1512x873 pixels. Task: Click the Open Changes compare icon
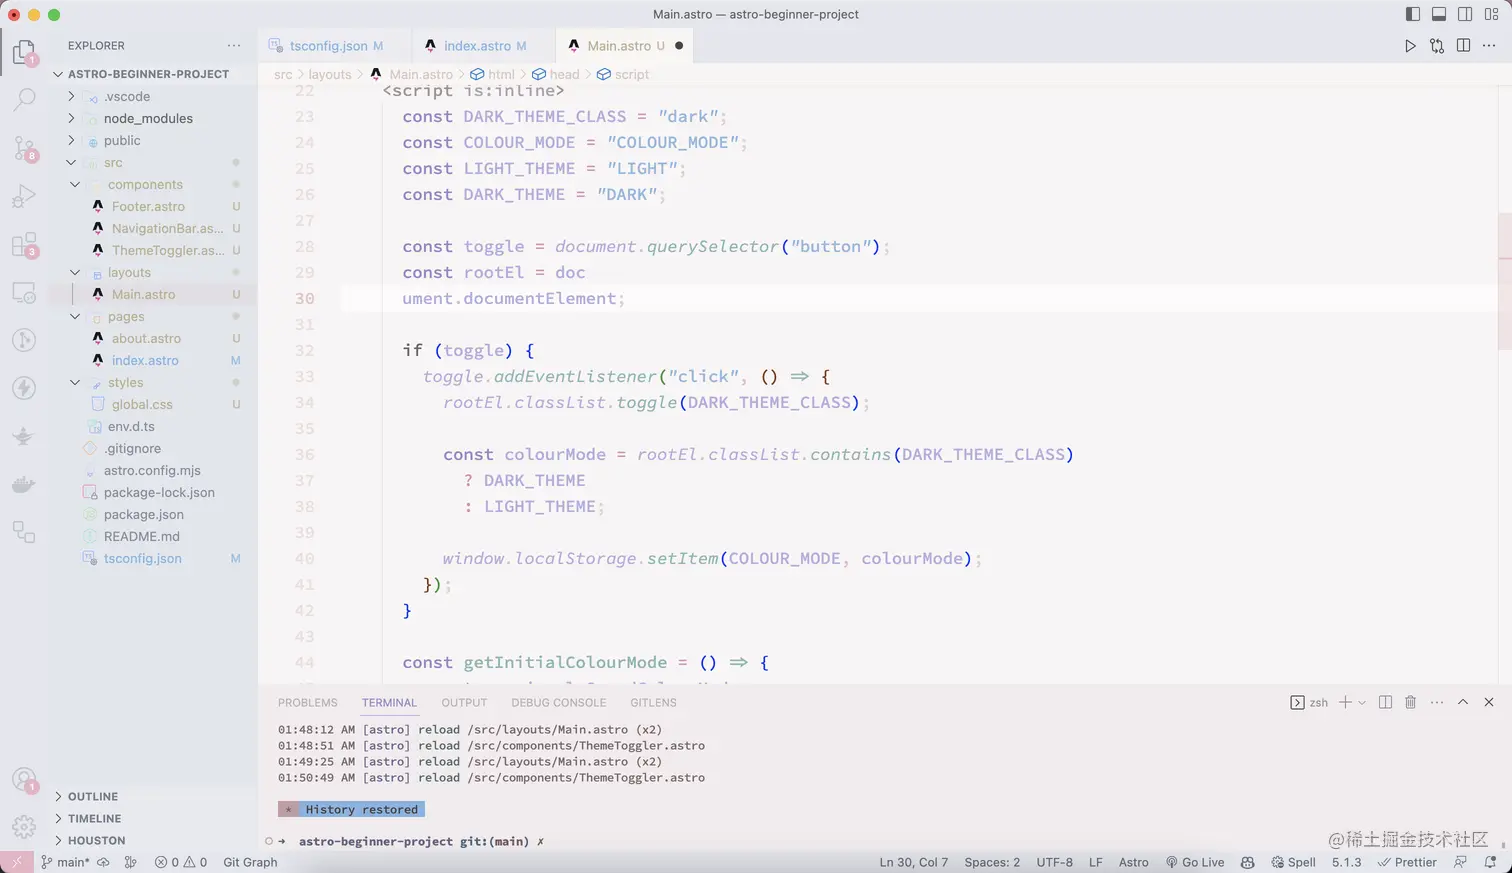1437,46
